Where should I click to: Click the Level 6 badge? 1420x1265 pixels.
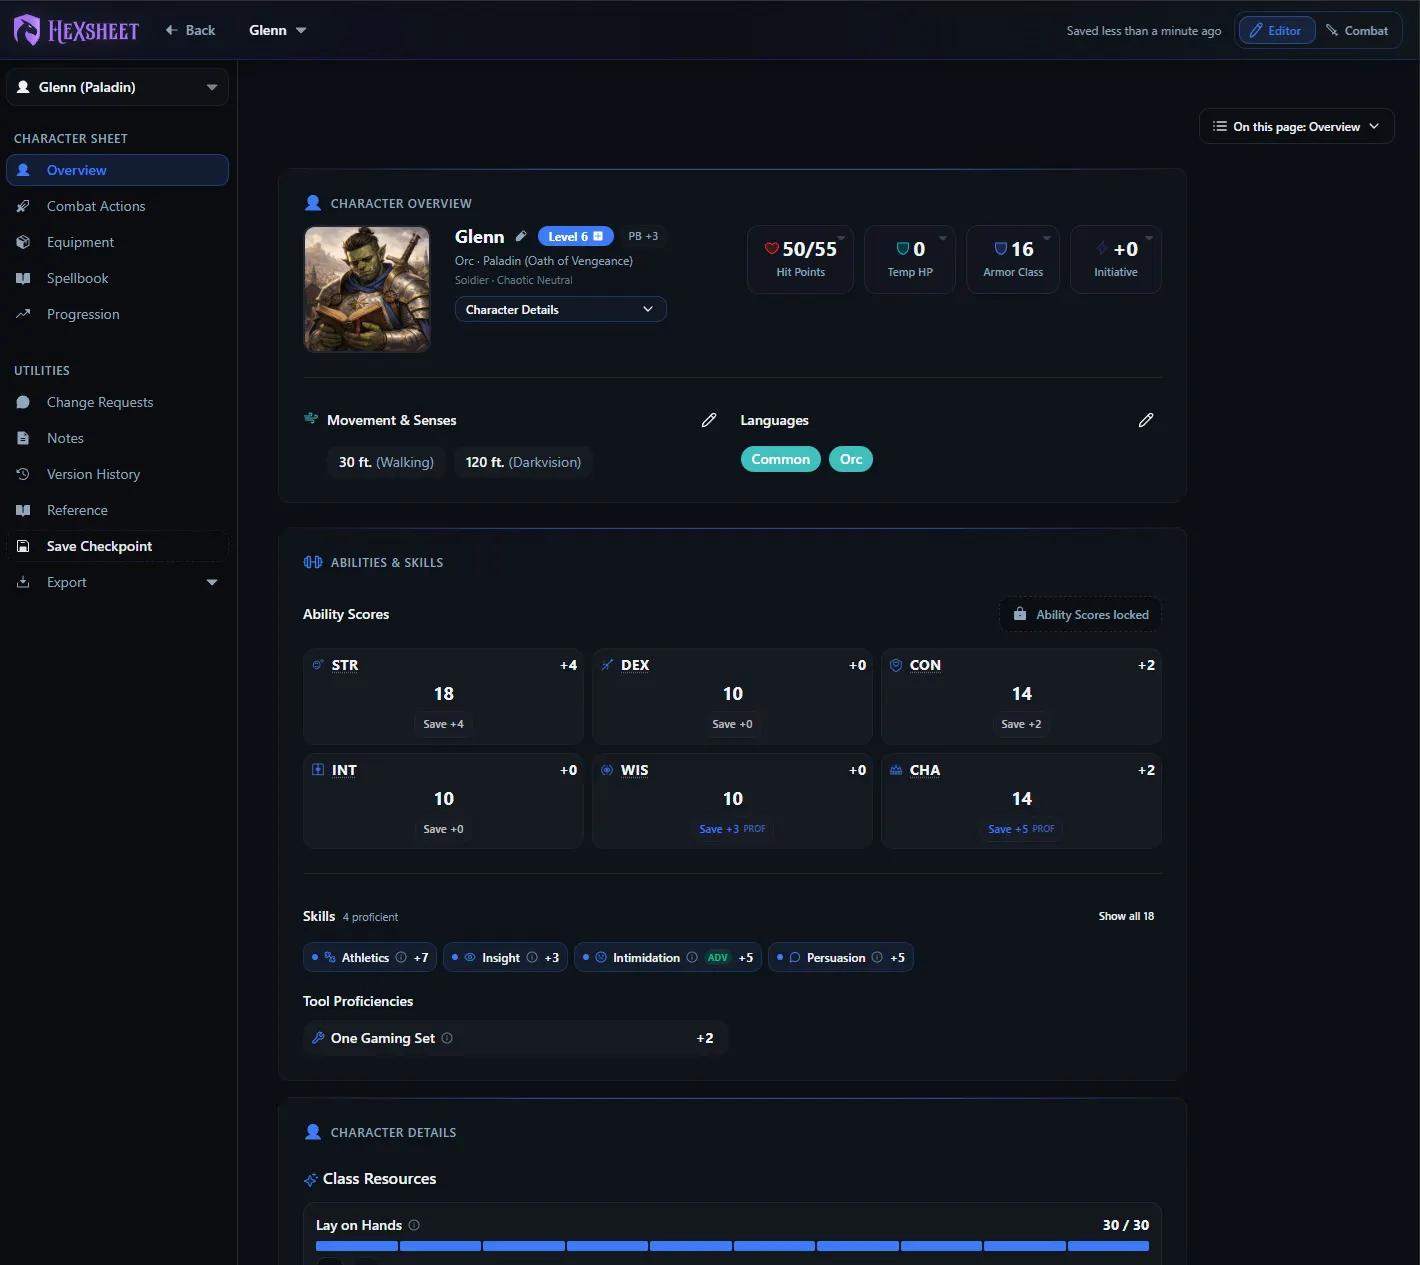(575, 236)
